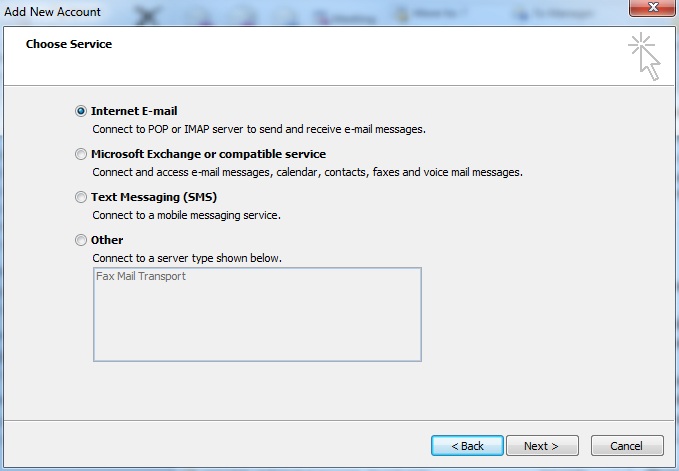The height and width of the screenshot is (471, 679).
Task: Select the Internet E-mail radio button
Action: [81, 111]
